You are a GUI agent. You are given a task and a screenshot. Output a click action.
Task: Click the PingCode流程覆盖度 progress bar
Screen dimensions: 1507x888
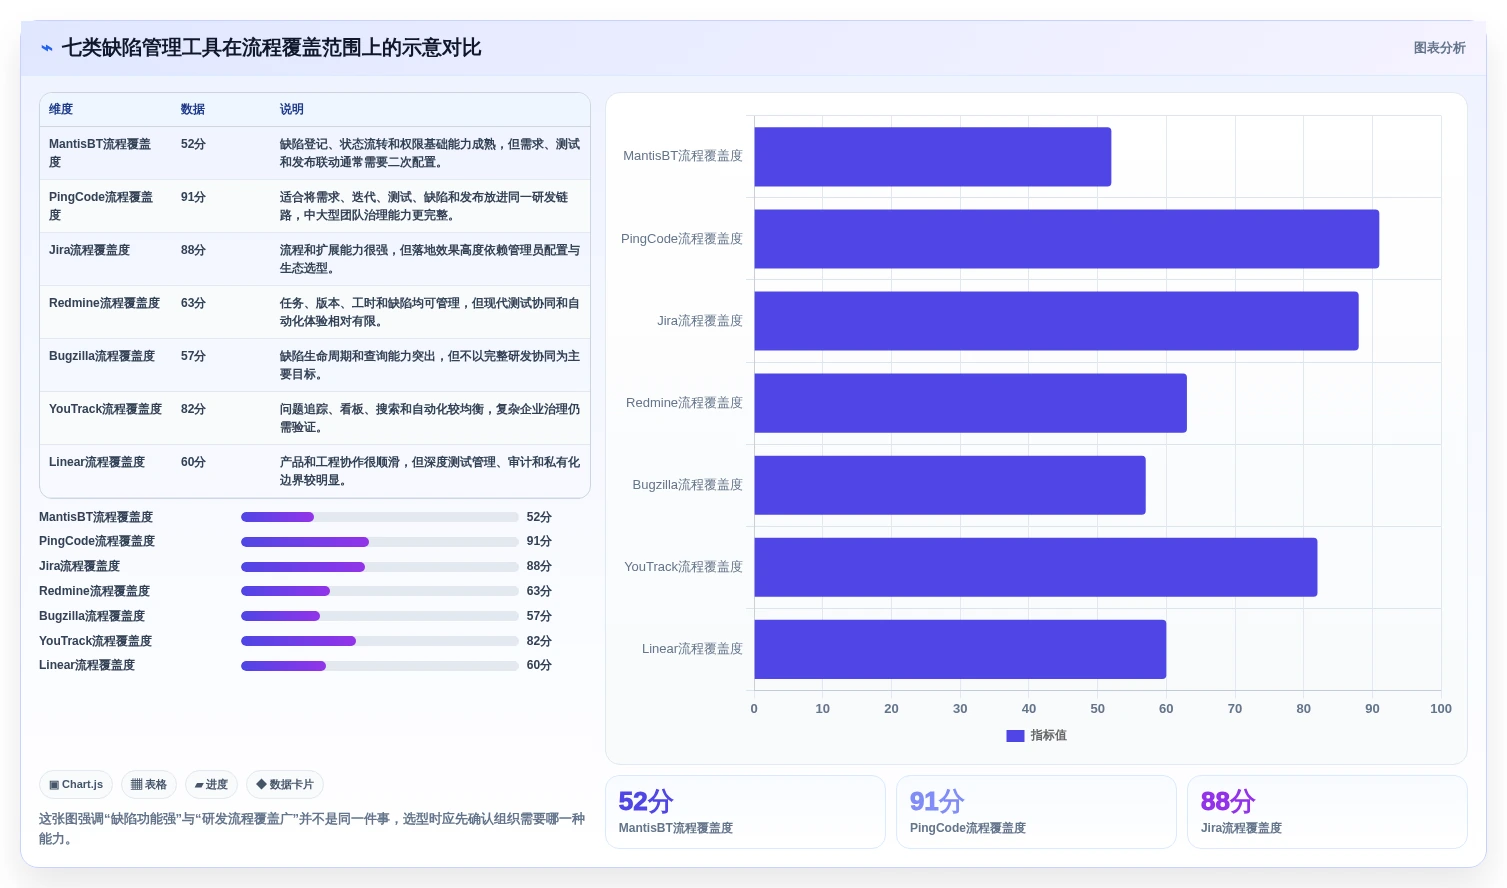click(x=380, y=542)
